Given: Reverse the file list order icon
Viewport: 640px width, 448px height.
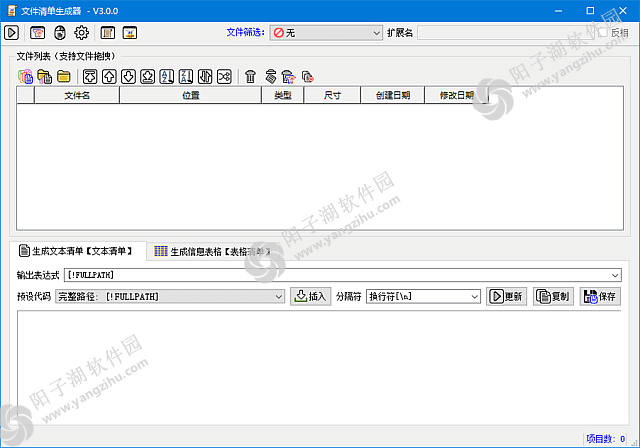Looking at the screenshot, I should point(205,76).
